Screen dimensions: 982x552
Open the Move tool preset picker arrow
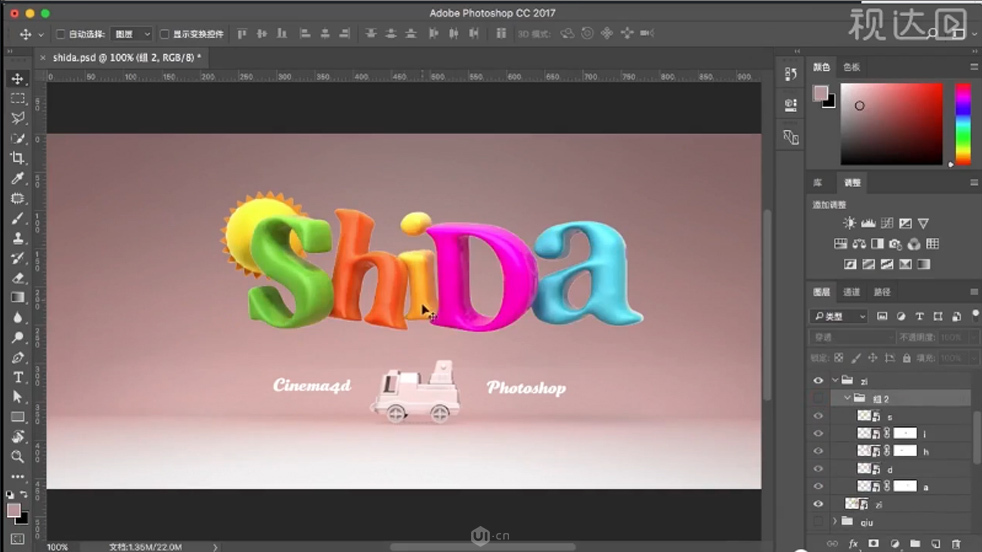coord(41,34)
